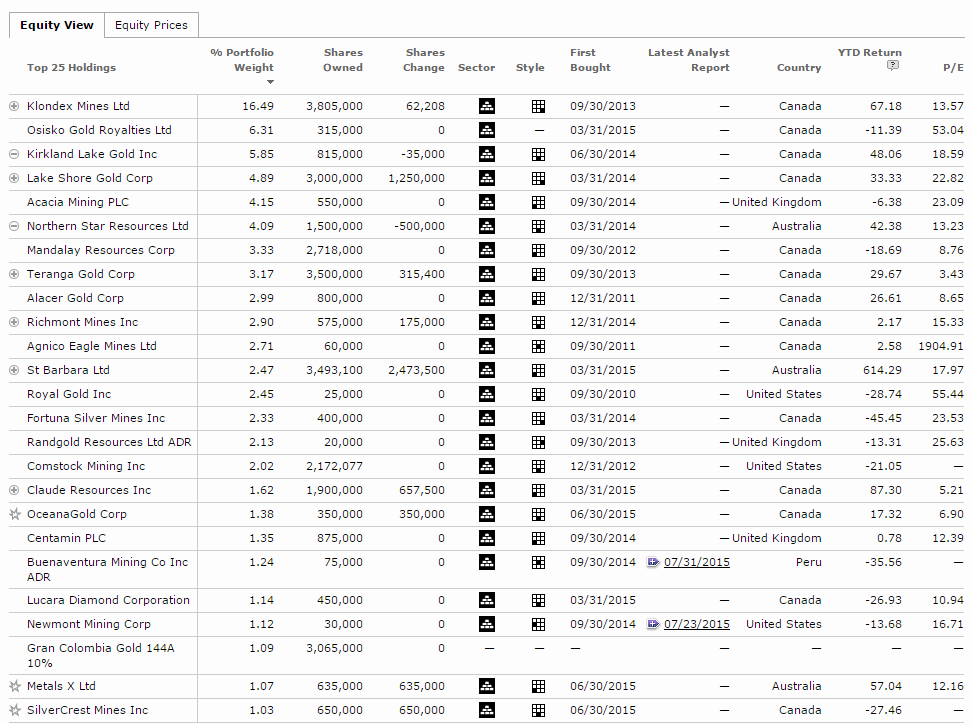Click style box icon for St Barbara Ltd
The image size is (972, 725).
click(x=539, y=371)
